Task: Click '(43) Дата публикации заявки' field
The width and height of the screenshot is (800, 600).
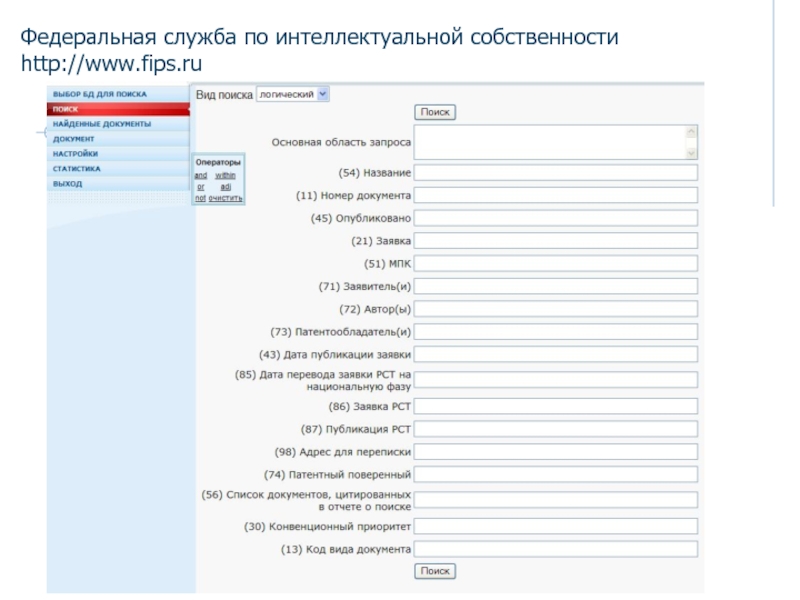Action: [556, 354]
